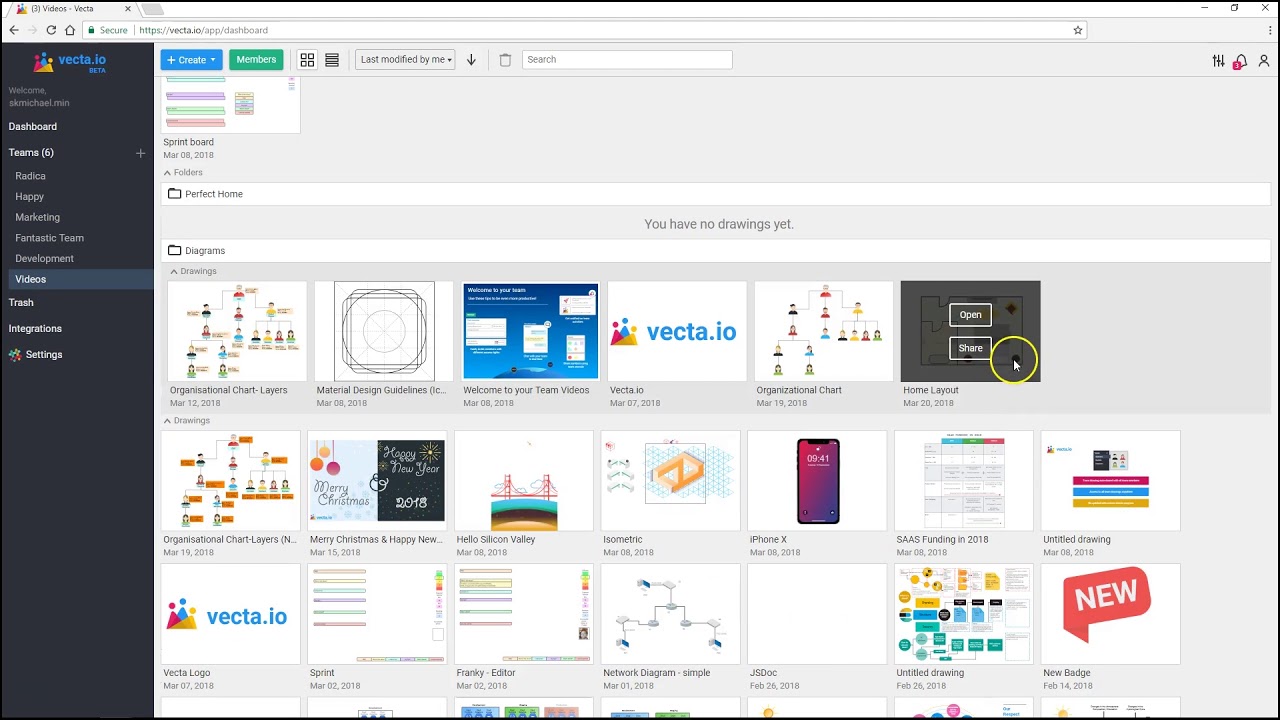Bookmark this page with star icon
Viewport: 1280px width, 720px height.
(x=1077, y=30)
